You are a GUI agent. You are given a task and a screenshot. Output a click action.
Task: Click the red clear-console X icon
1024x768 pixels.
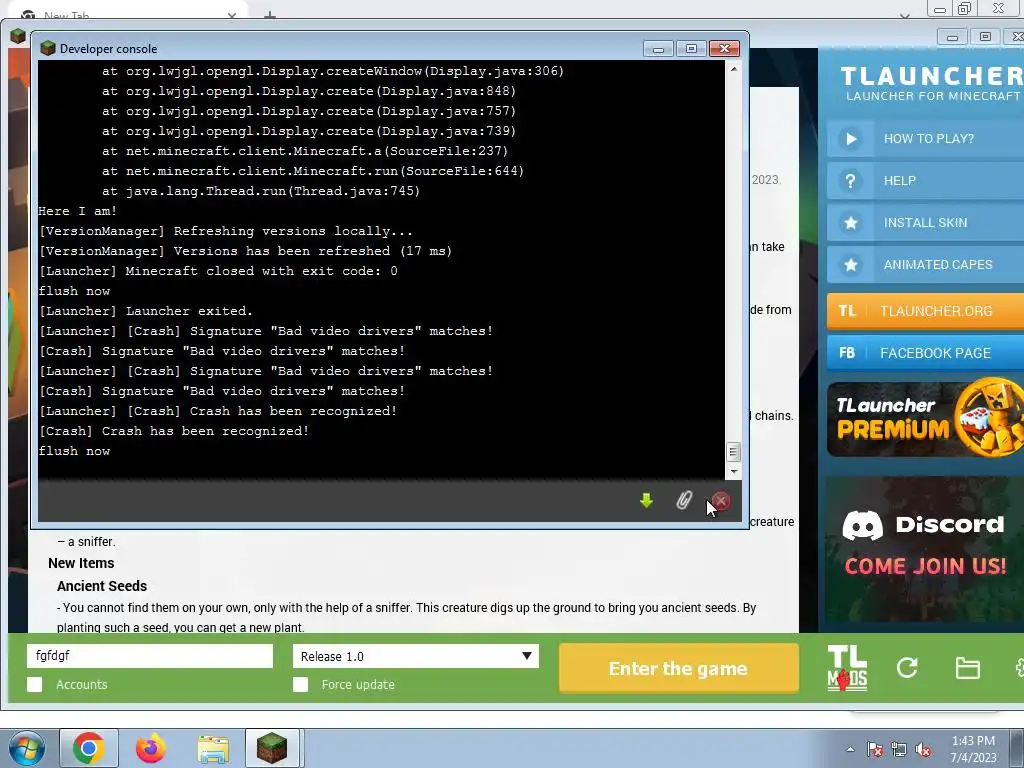point(721,501)
